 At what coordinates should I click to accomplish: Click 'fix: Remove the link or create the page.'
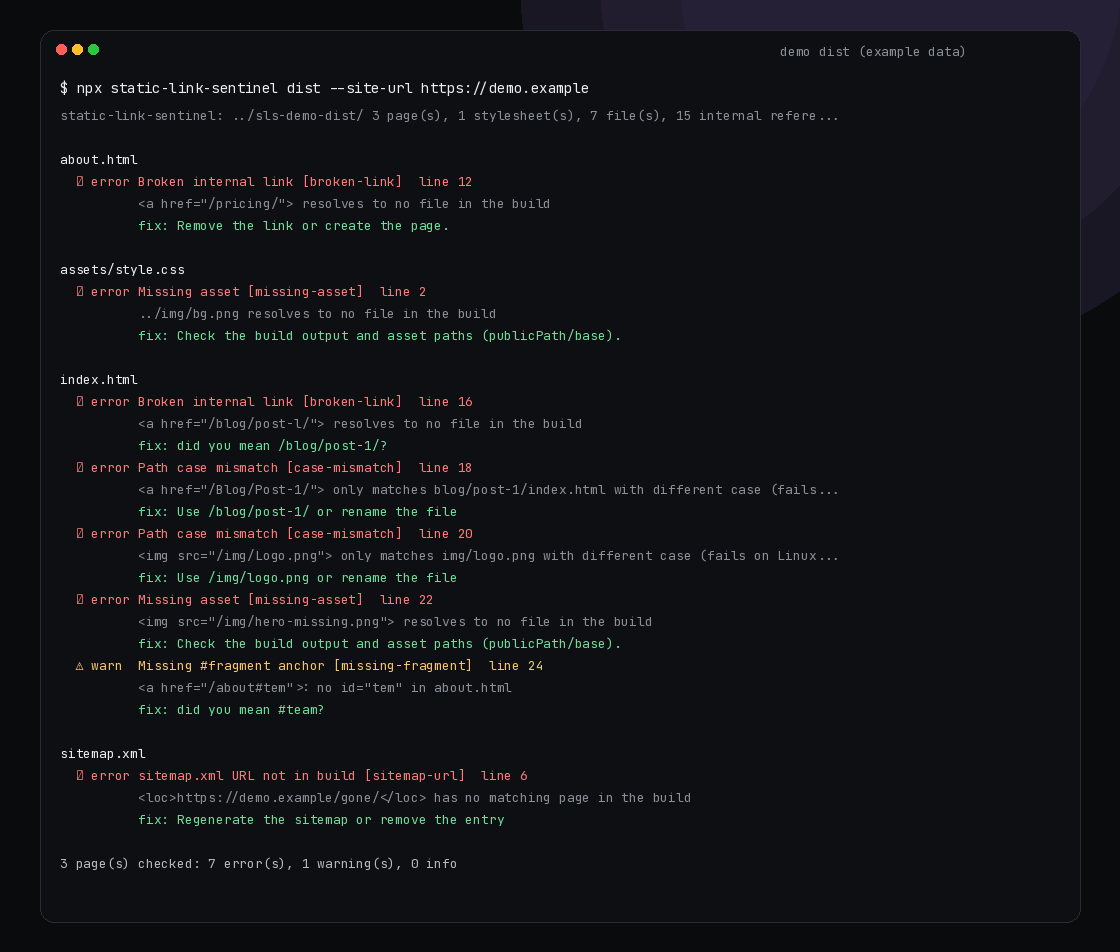click(294, 226)
